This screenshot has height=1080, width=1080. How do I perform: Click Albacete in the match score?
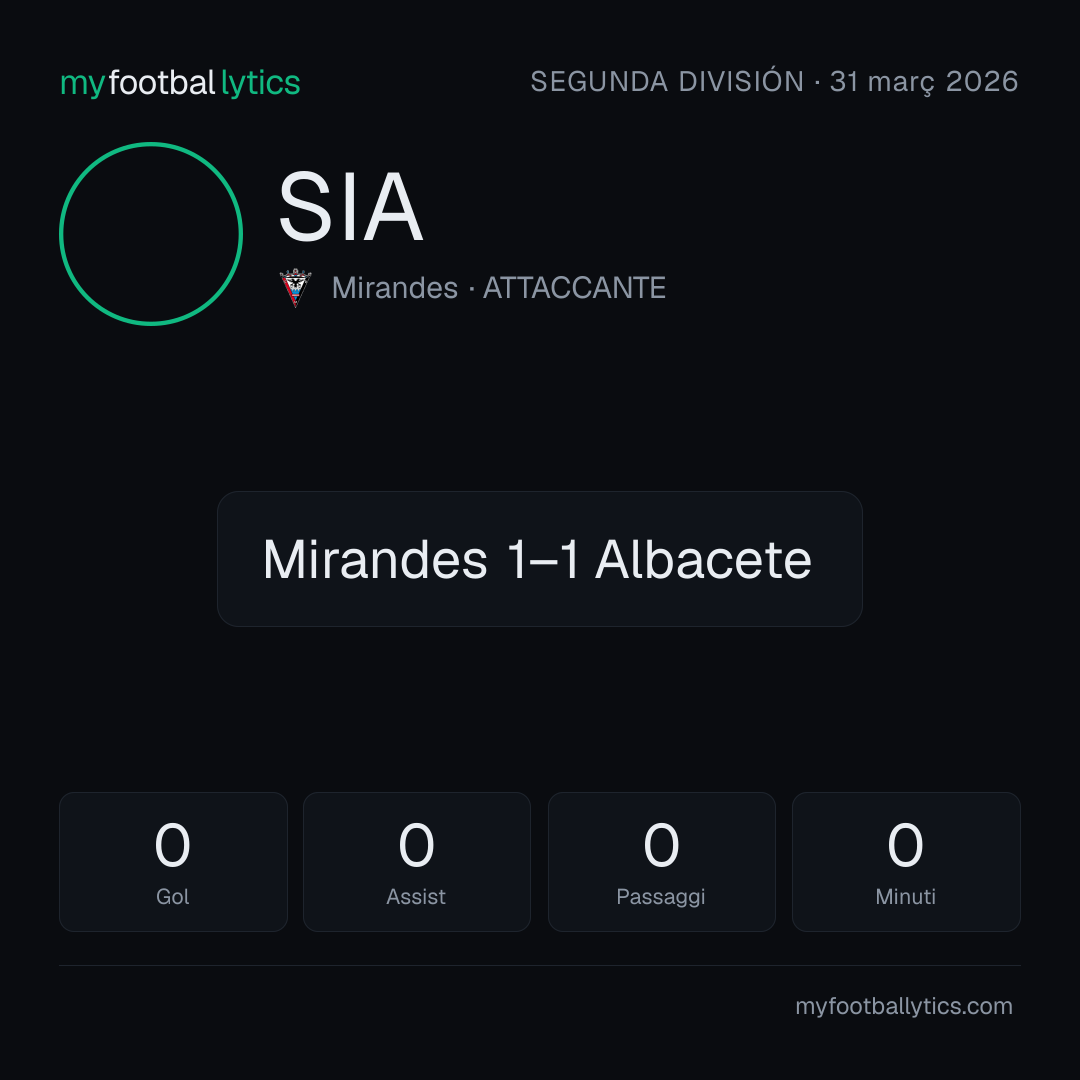pos(703,559)
